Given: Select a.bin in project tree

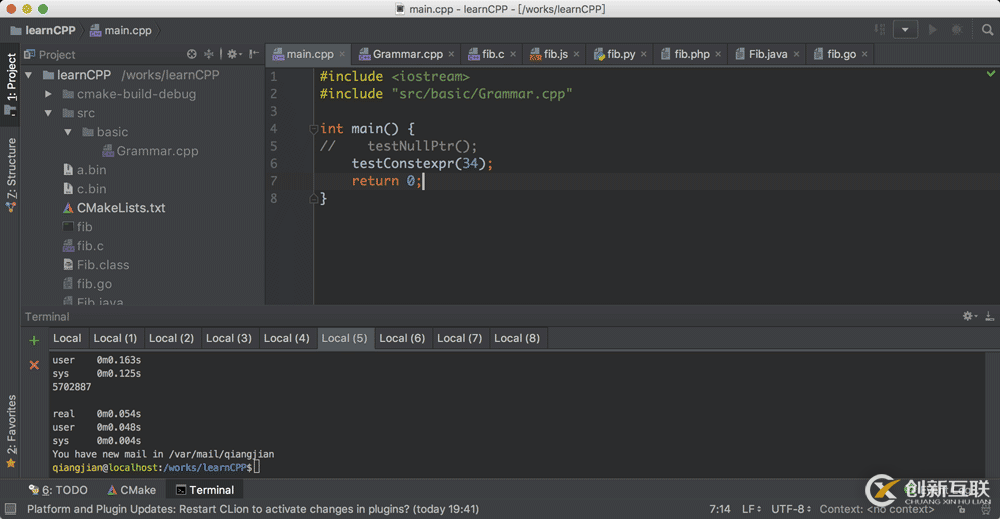Looking at the screenshot, I should [85, 170].
